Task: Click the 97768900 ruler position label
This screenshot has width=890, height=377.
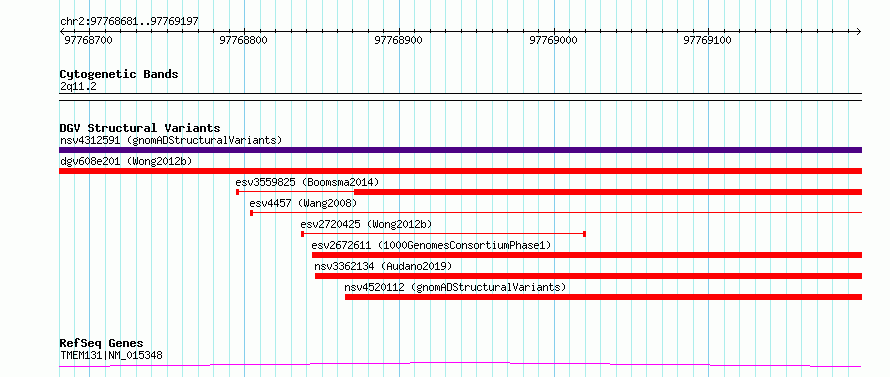Action: click(x=398, y=40)
